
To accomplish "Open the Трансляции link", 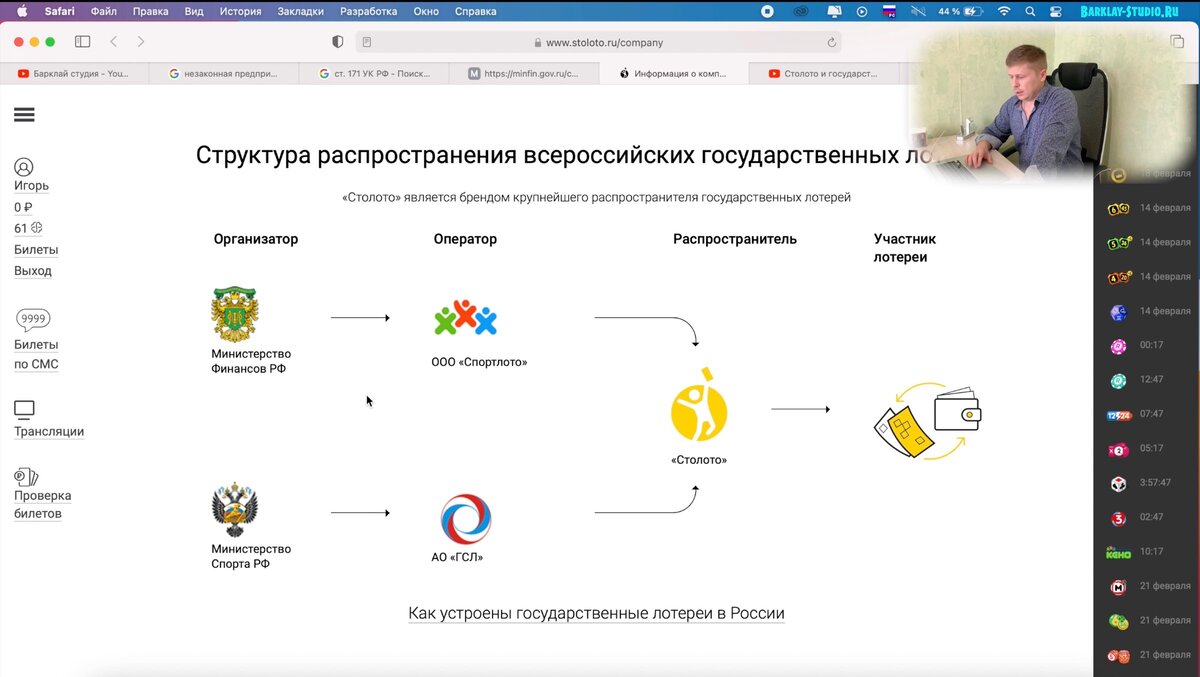I will click(49, 432).
